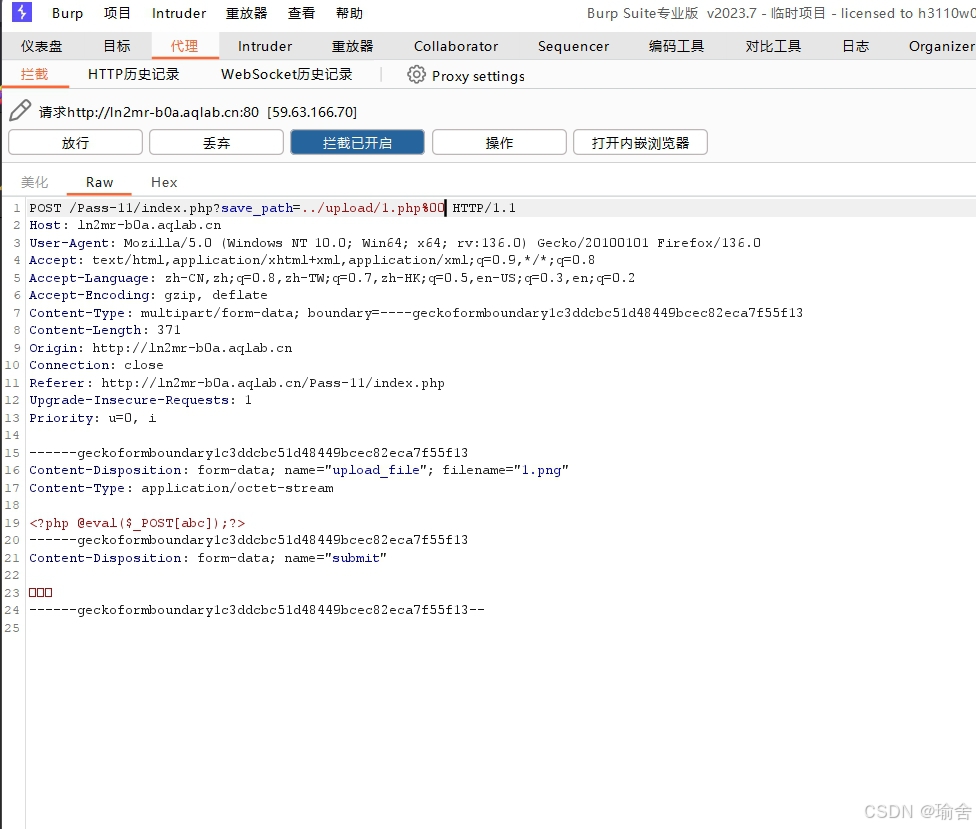Open Proxy settings

point(478,76)
